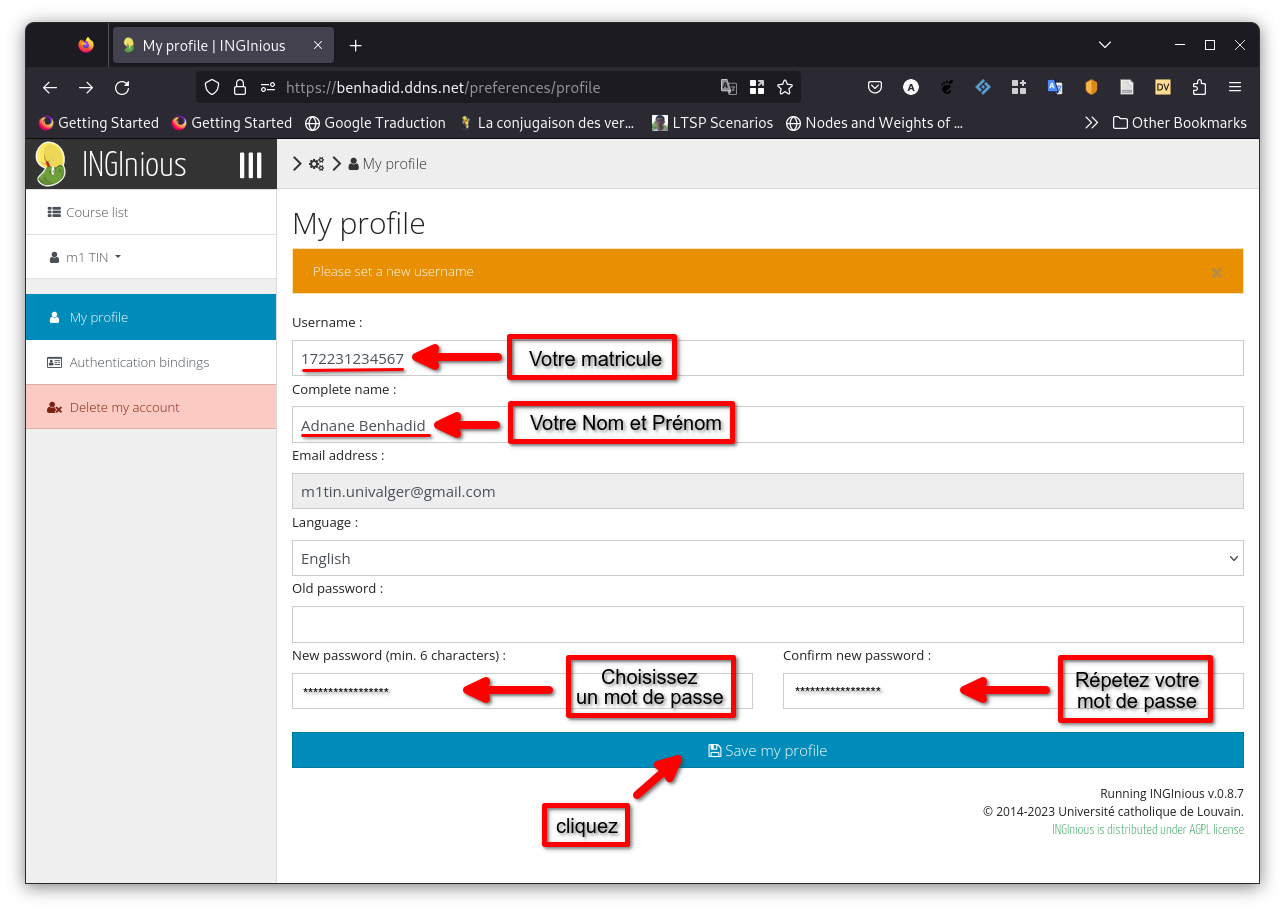This screenshot has height=912, width=1285.
Task: Click the Complete name field
Action: coord(767,424)
